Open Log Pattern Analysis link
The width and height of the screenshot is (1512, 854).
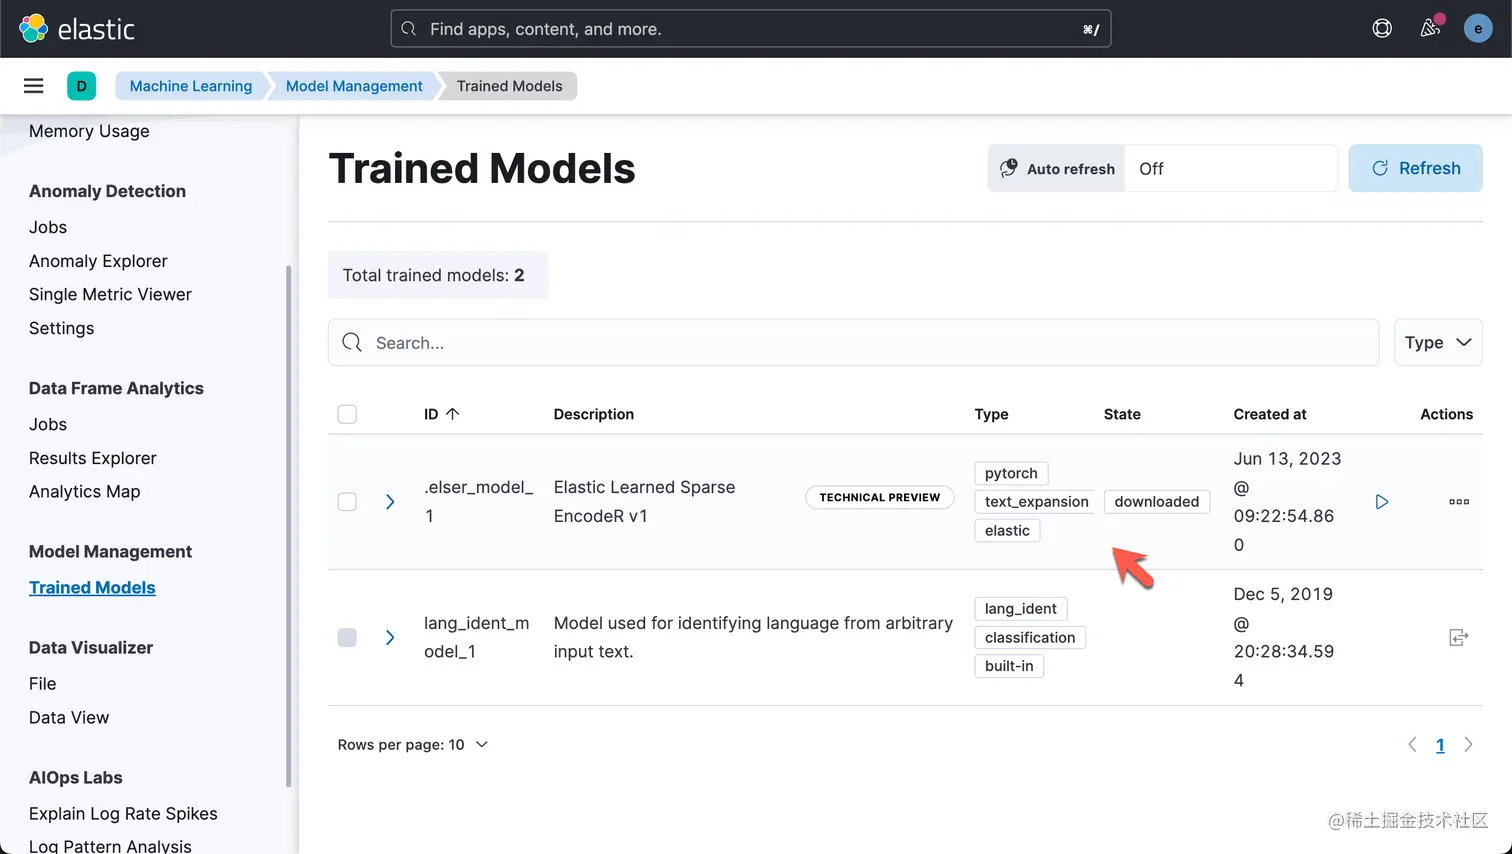(110, 845)
